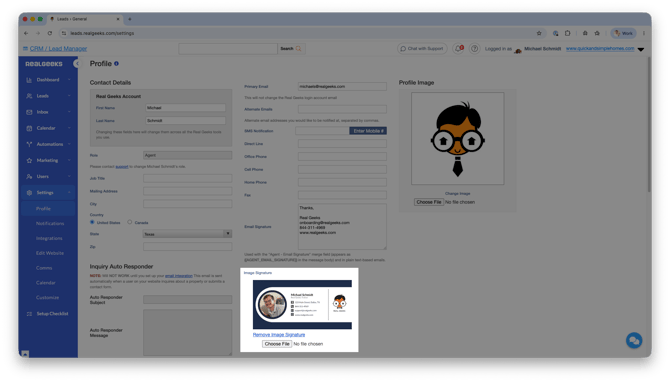Open the help question mark icon
The image size is (670, 382).
[x=474, y=49]
